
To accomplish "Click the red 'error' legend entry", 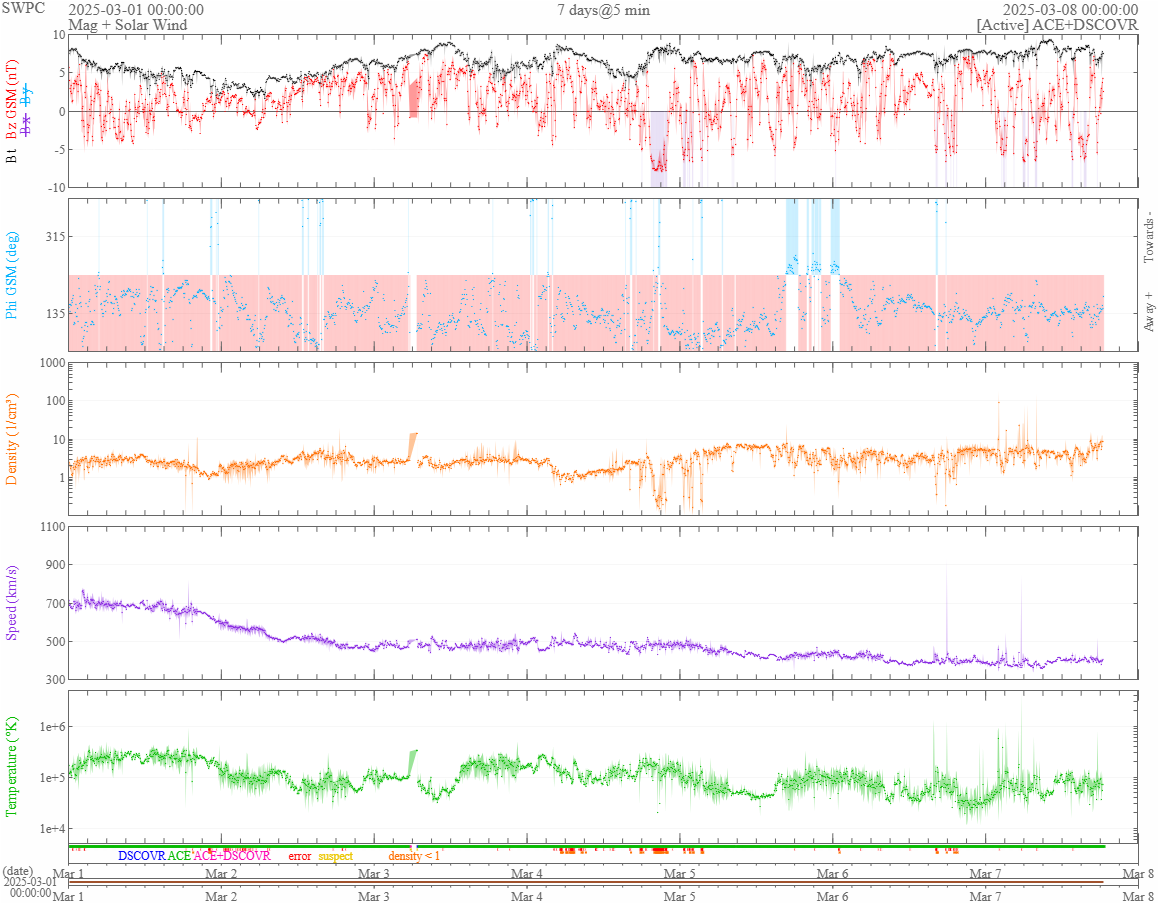I will point(300,856).
